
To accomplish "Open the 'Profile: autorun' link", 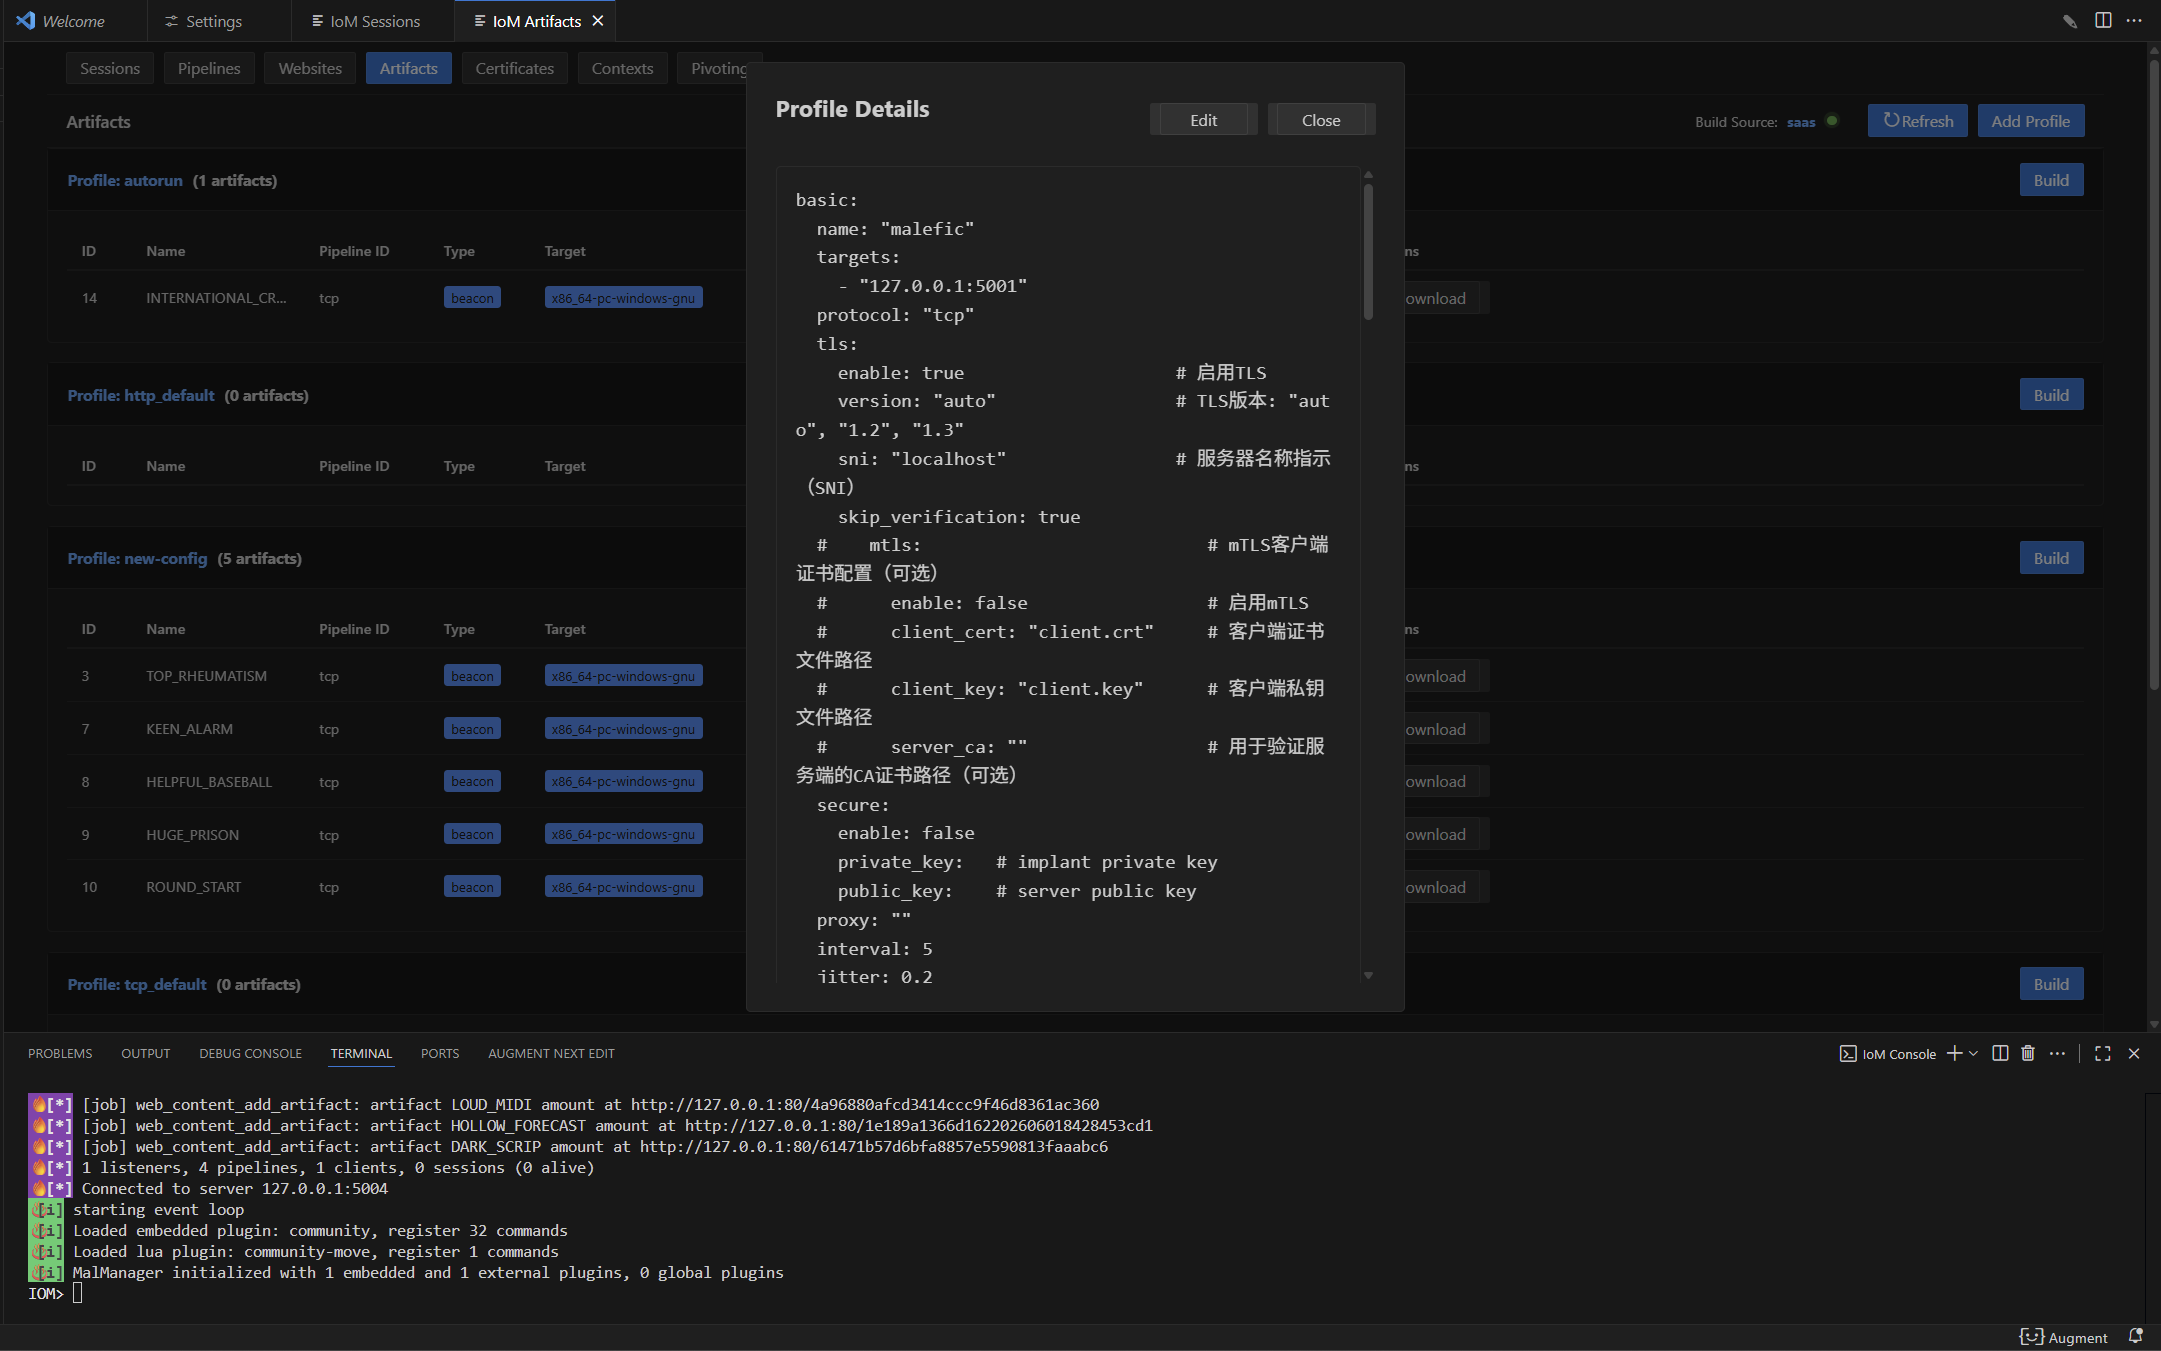I will pos(125,180).
